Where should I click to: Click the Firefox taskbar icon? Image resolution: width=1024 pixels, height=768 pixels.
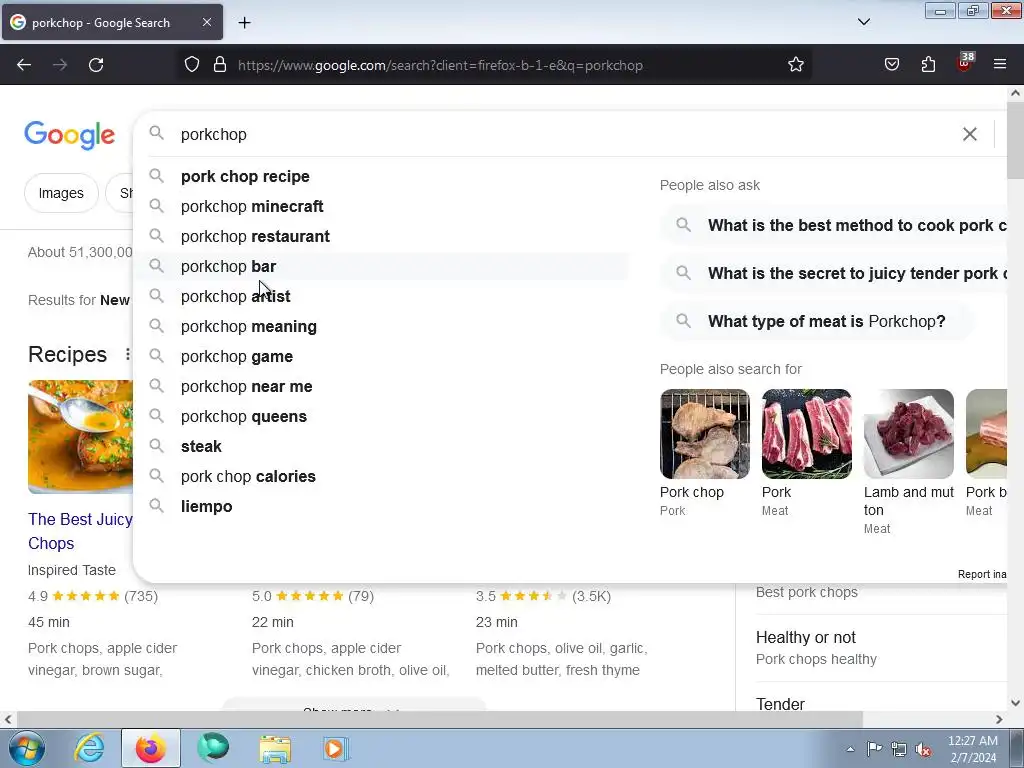[151, 749]
